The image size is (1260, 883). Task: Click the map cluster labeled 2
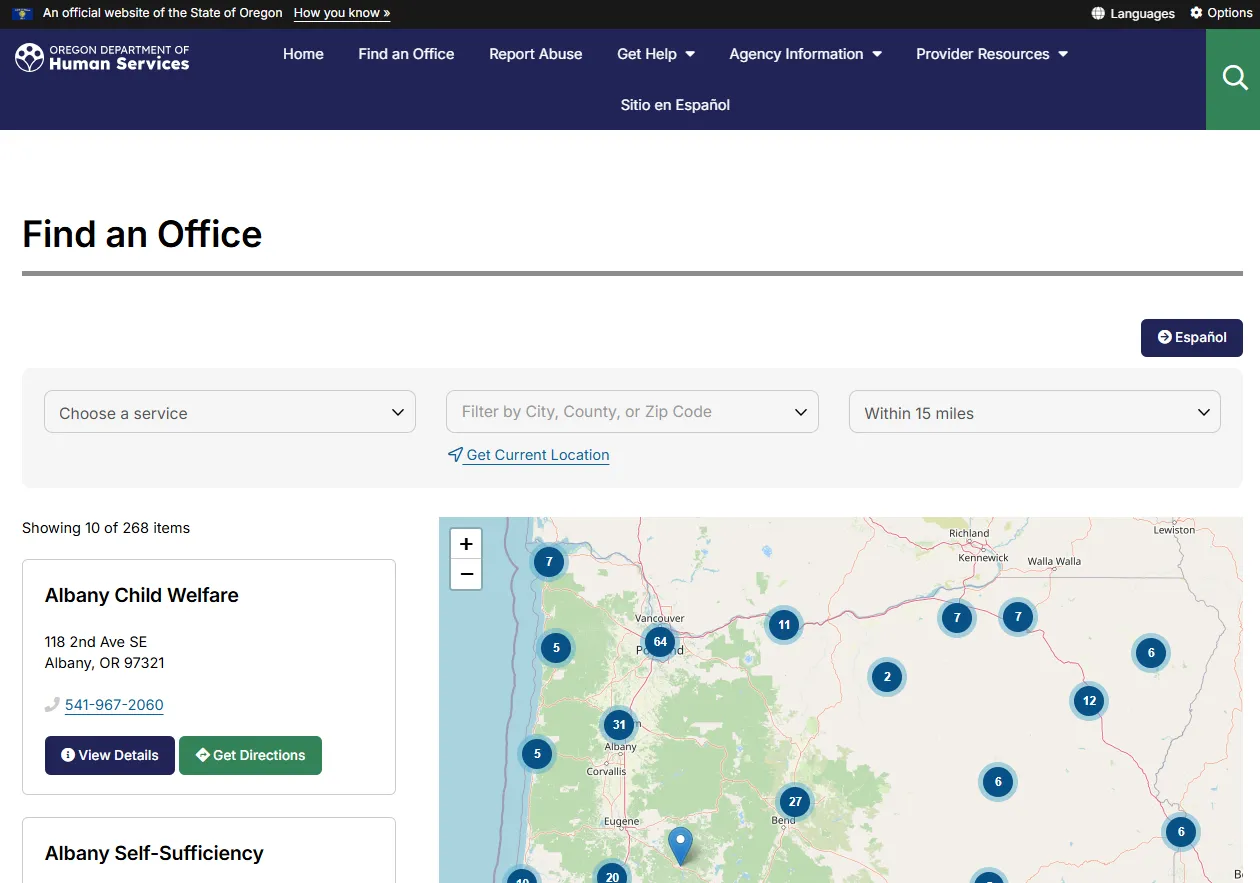click(887, 677)
